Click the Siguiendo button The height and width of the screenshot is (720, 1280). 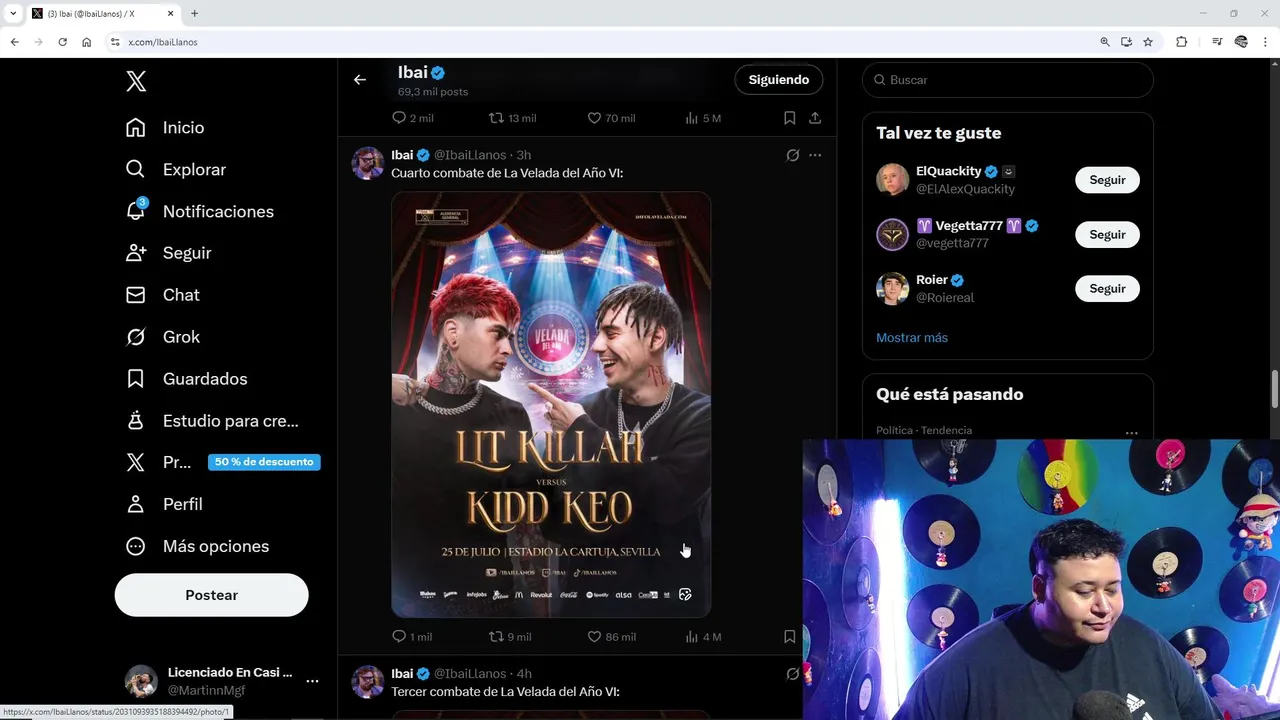779,80
